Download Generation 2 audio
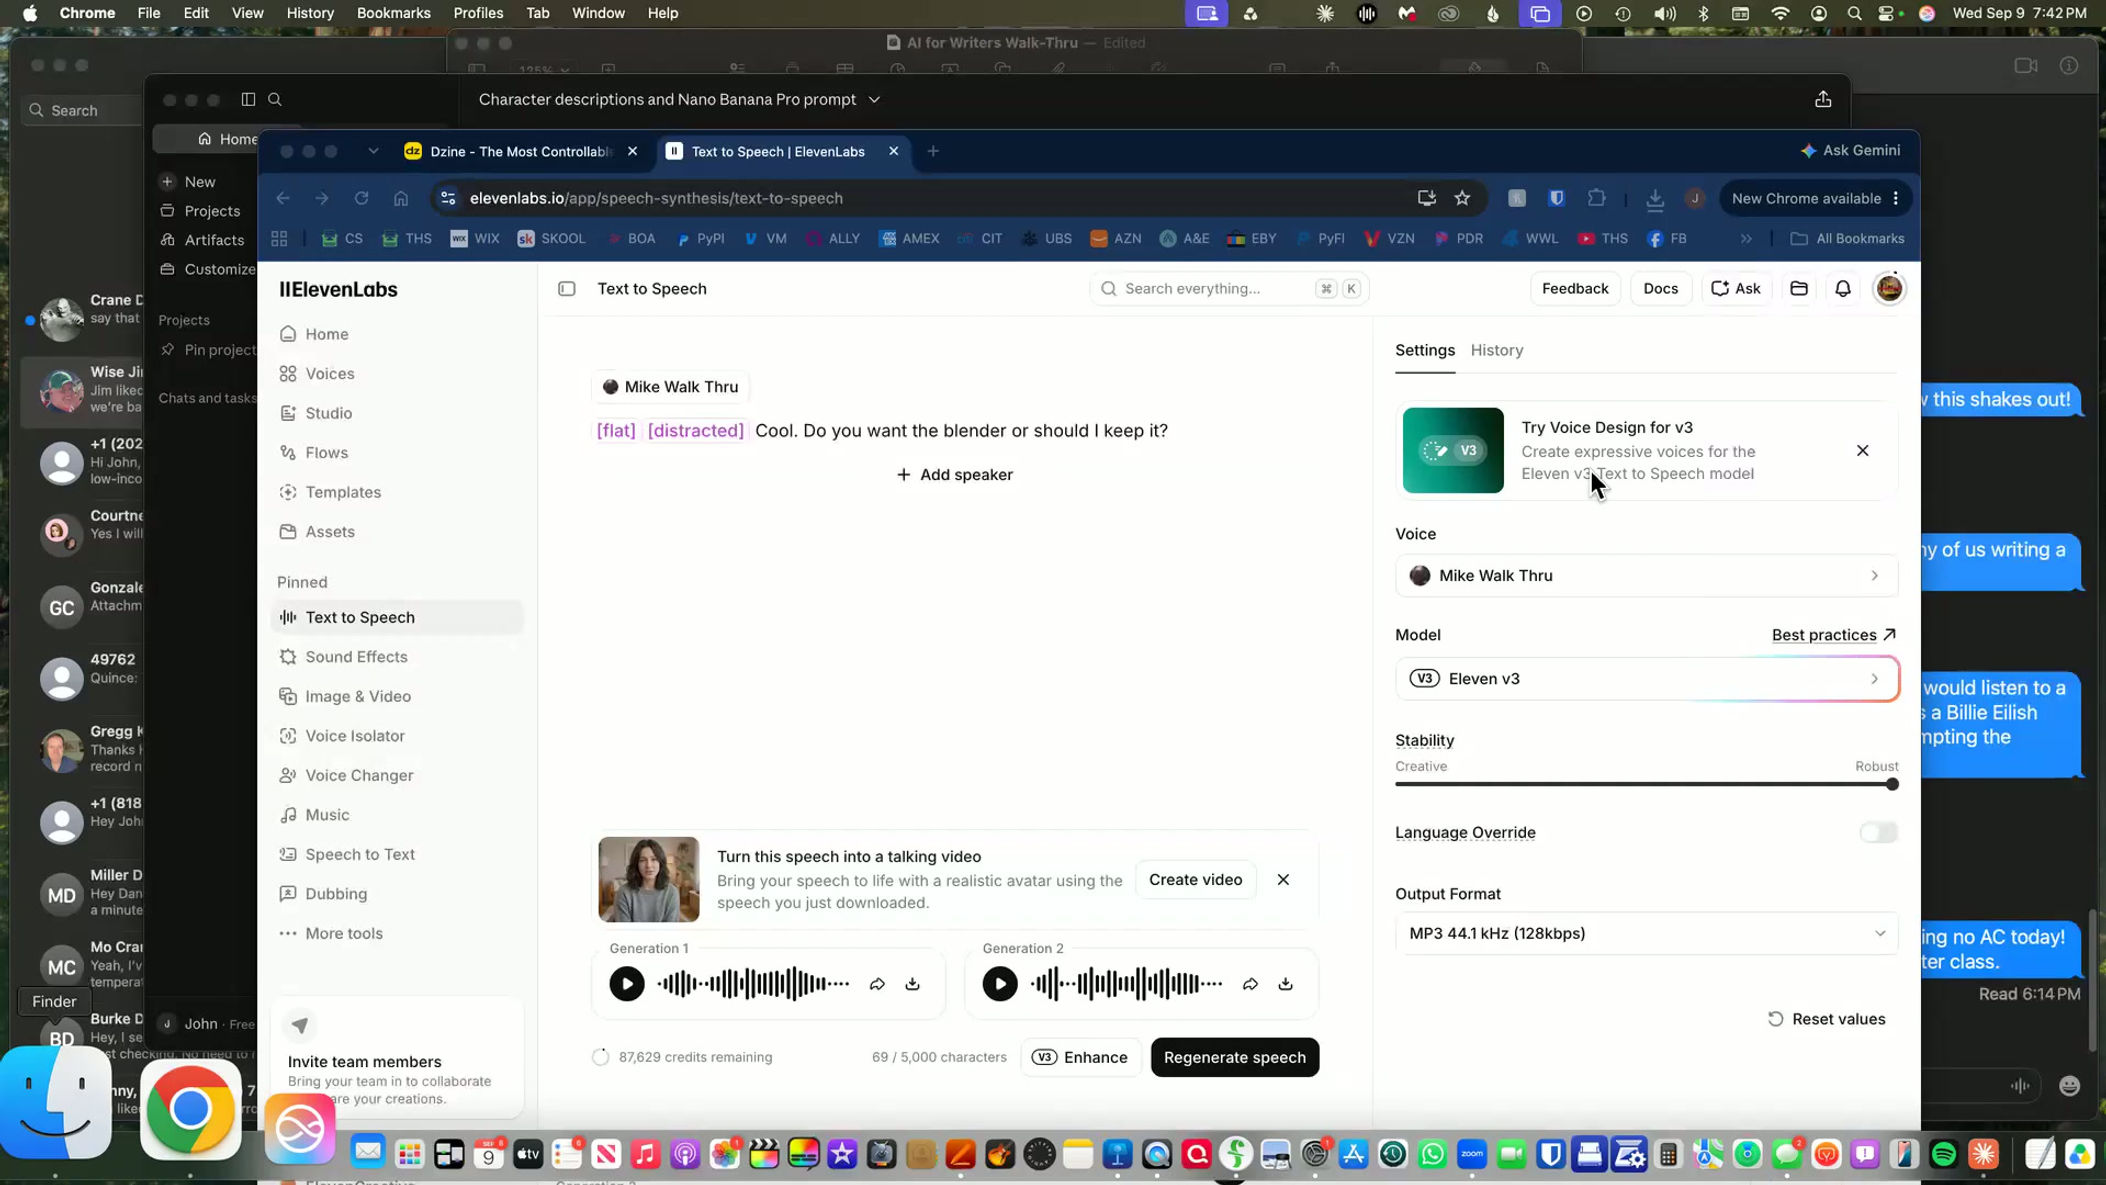Screen dimensions: 2106x1185 pos(1286,984)
